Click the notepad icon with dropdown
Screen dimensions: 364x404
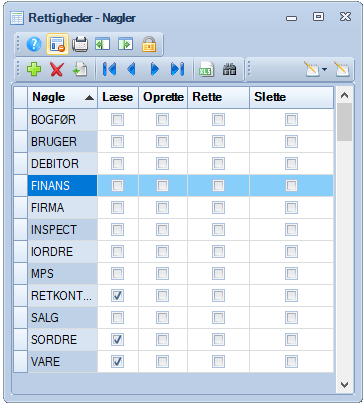[x=312, y=69]
